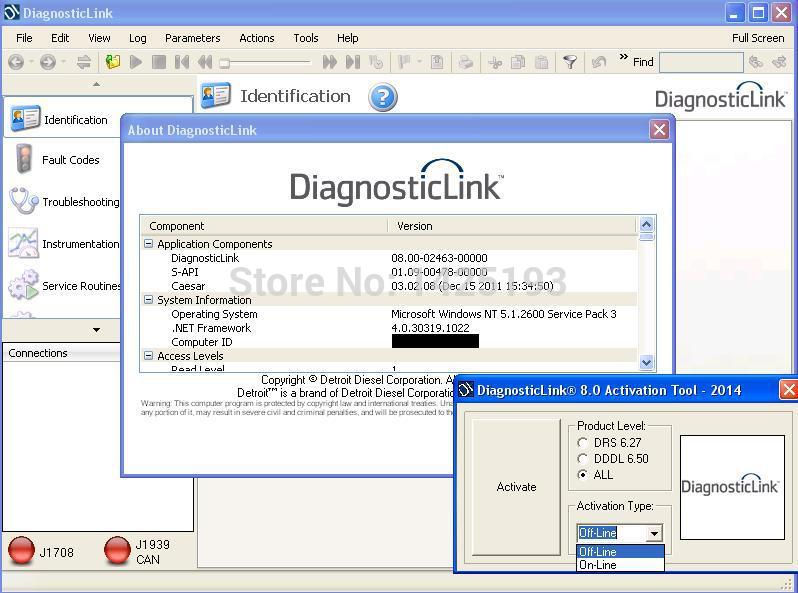Open Service Routines gears icon
This screenshot has height=593, width=798.
[x=23, y=285]
